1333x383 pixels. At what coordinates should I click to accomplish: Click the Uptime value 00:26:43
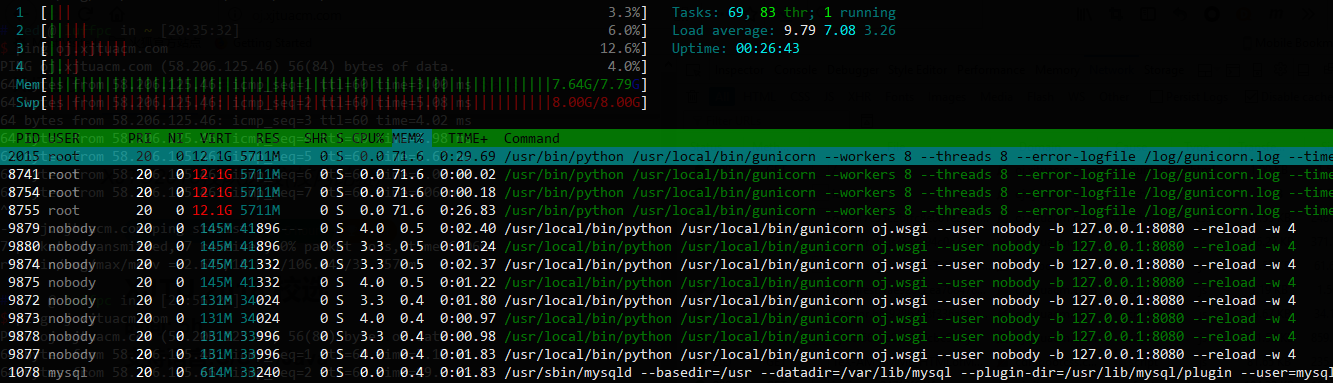click(x=767, y=49)
